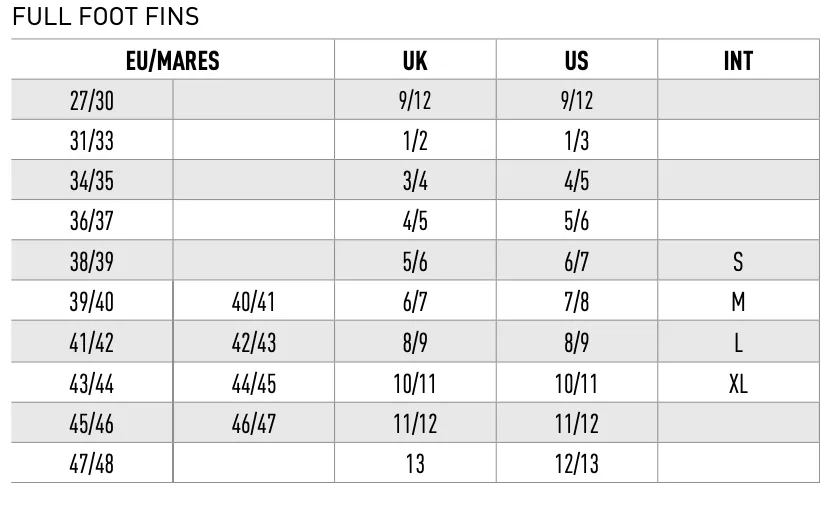Click the FULL FOOT FINS title

(106, 16)
